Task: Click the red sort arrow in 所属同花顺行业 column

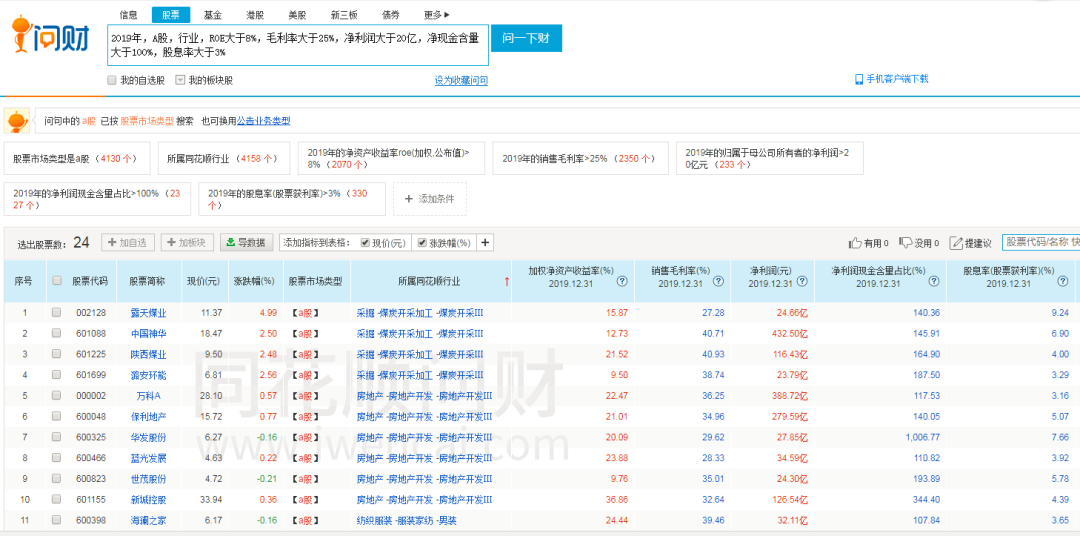Action: [507, 281]
